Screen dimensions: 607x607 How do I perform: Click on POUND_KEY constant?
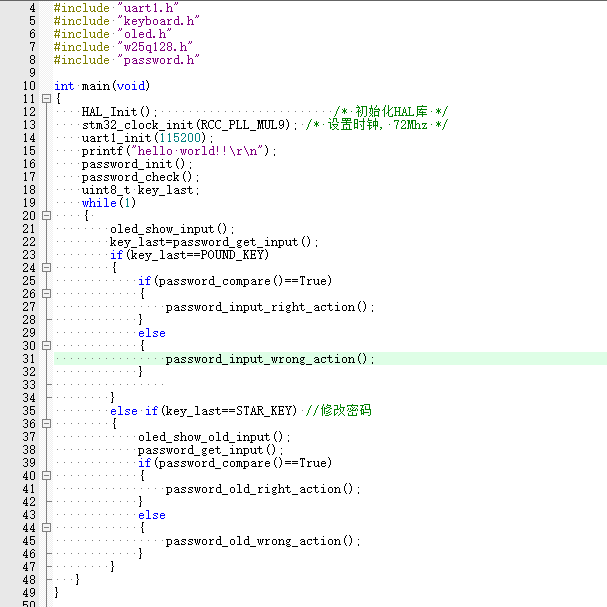tap(232, 255)
